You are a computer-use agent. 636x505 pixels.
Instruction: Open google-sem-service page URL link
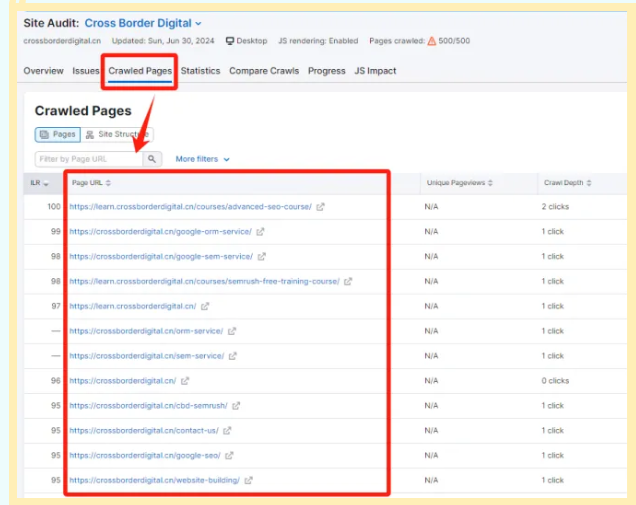tap(161, 256)
